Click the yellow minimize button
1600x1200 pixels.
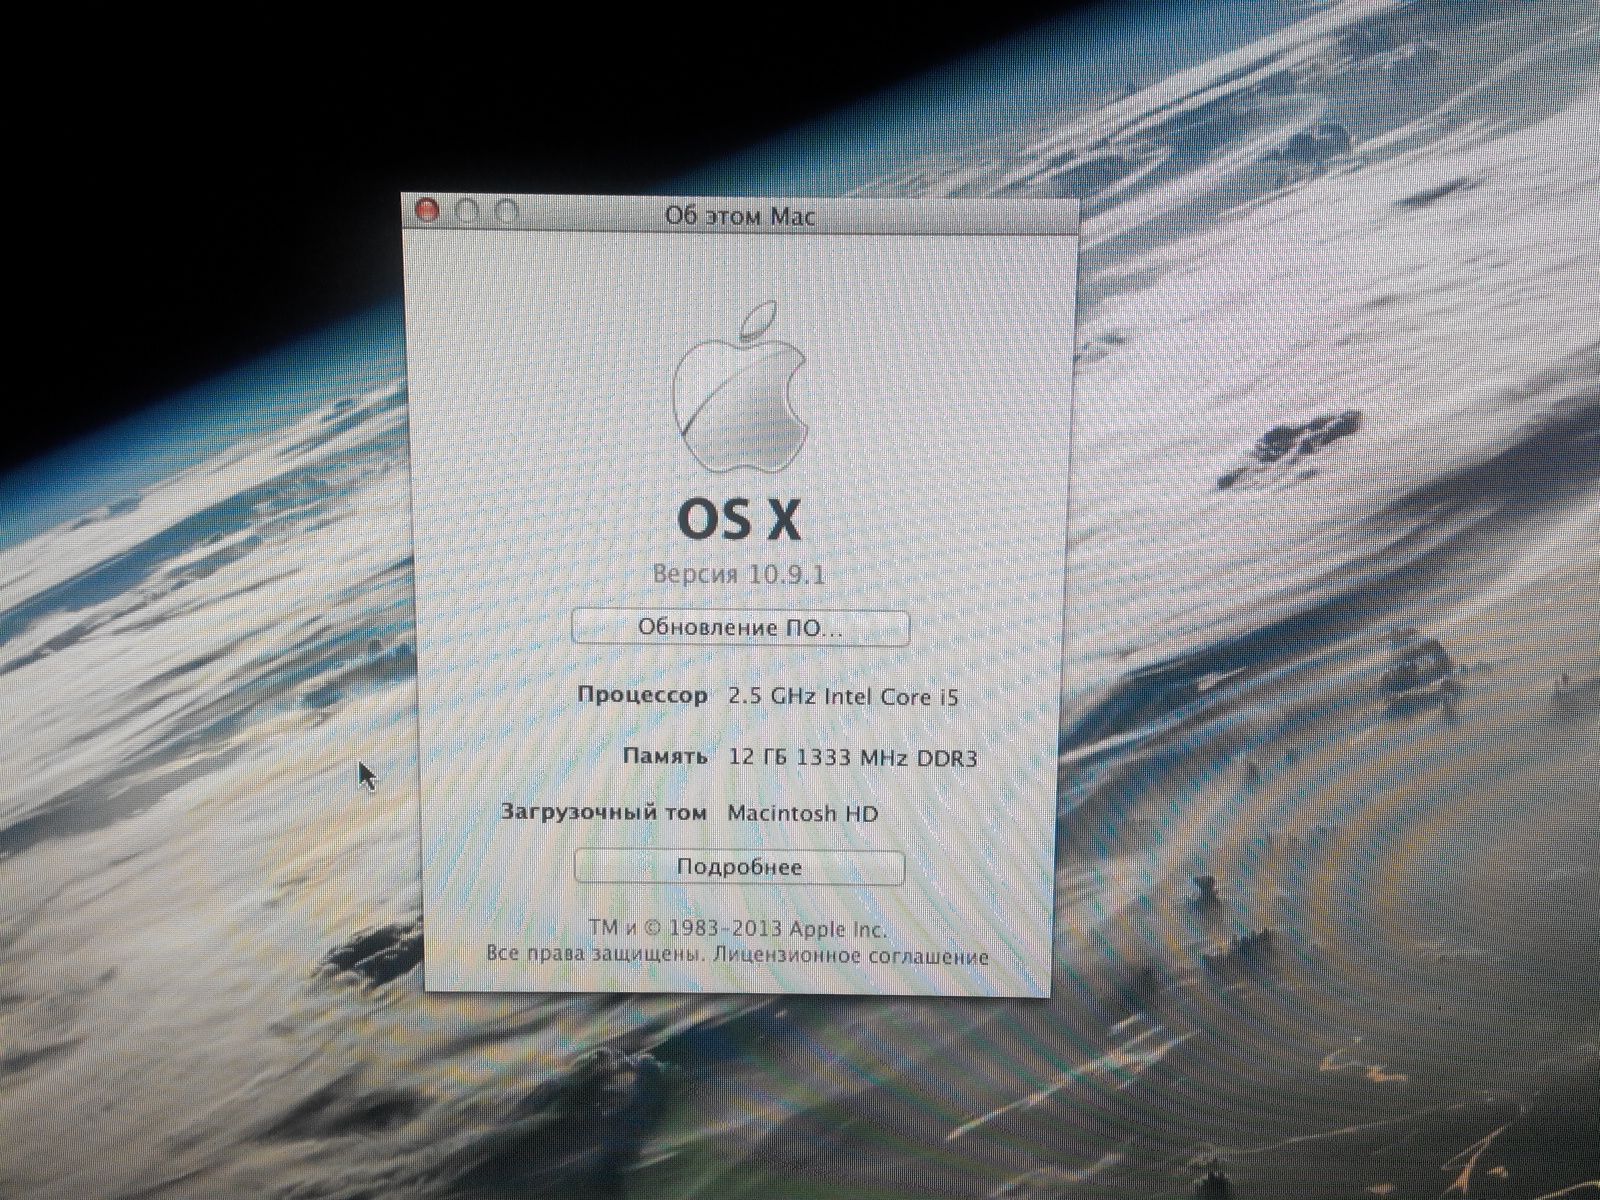click(467, 212)
